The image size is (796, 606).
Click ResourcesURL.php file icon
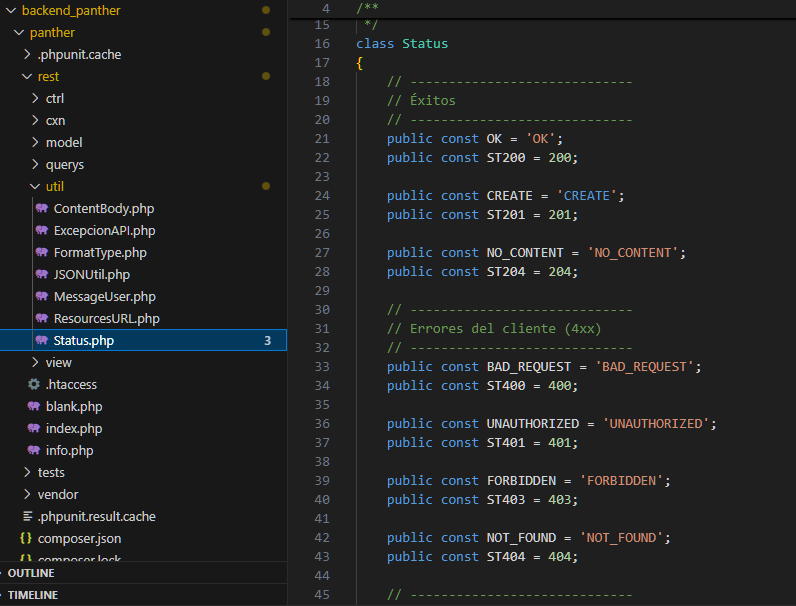[x=42, y=318]
